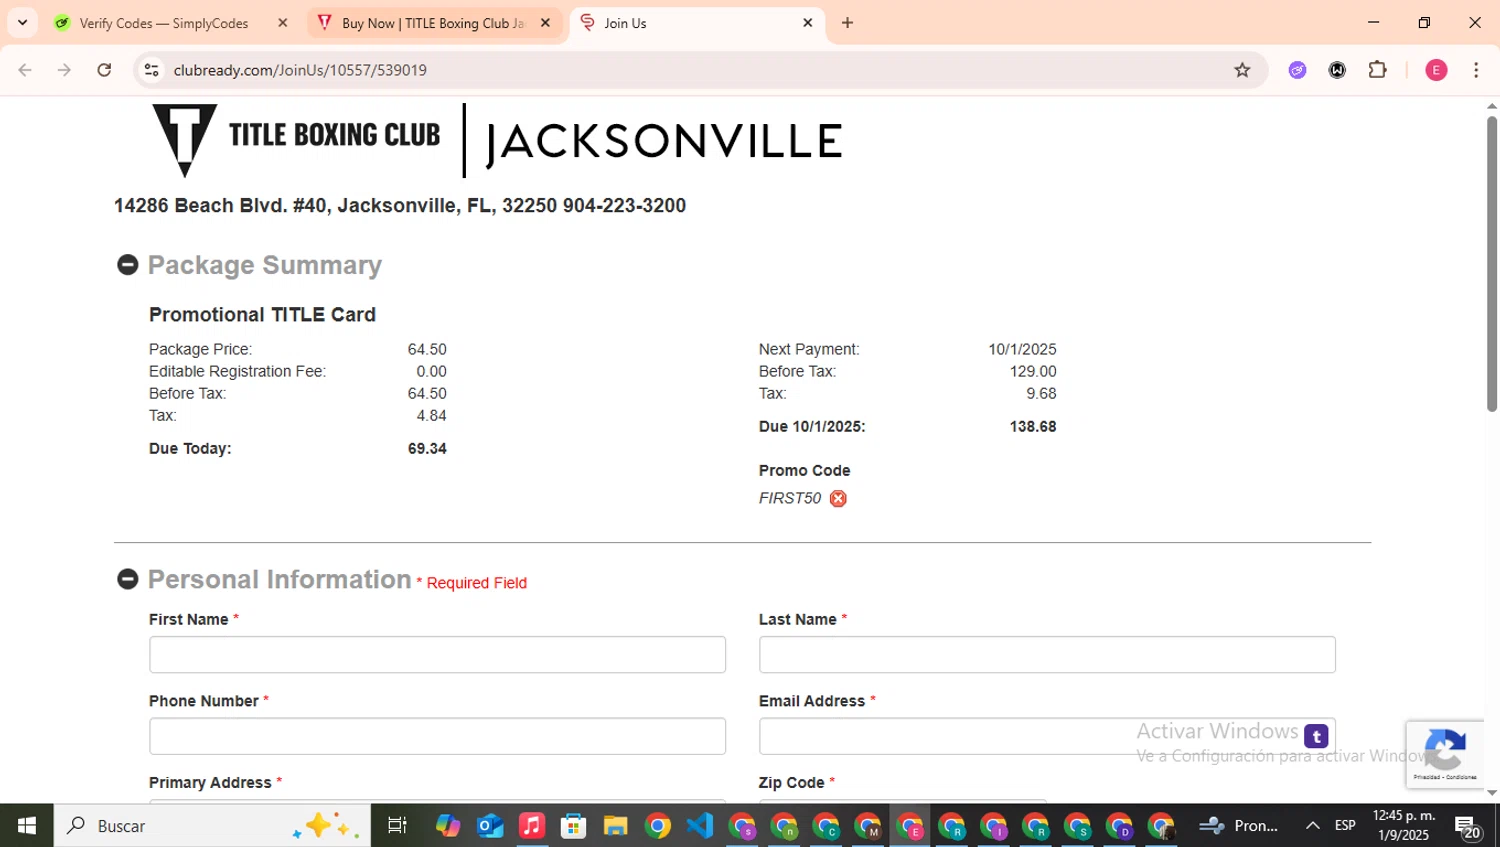Select the Next Payment date 10/1/2025
Screen dimensions: 1500x847
click(1022, 349)
